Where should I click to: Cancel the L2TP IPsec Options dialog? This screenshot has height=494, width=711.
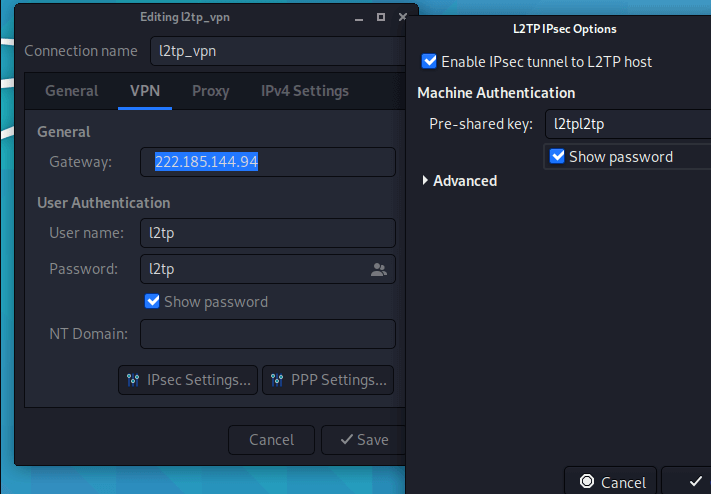tap(611, 482)
